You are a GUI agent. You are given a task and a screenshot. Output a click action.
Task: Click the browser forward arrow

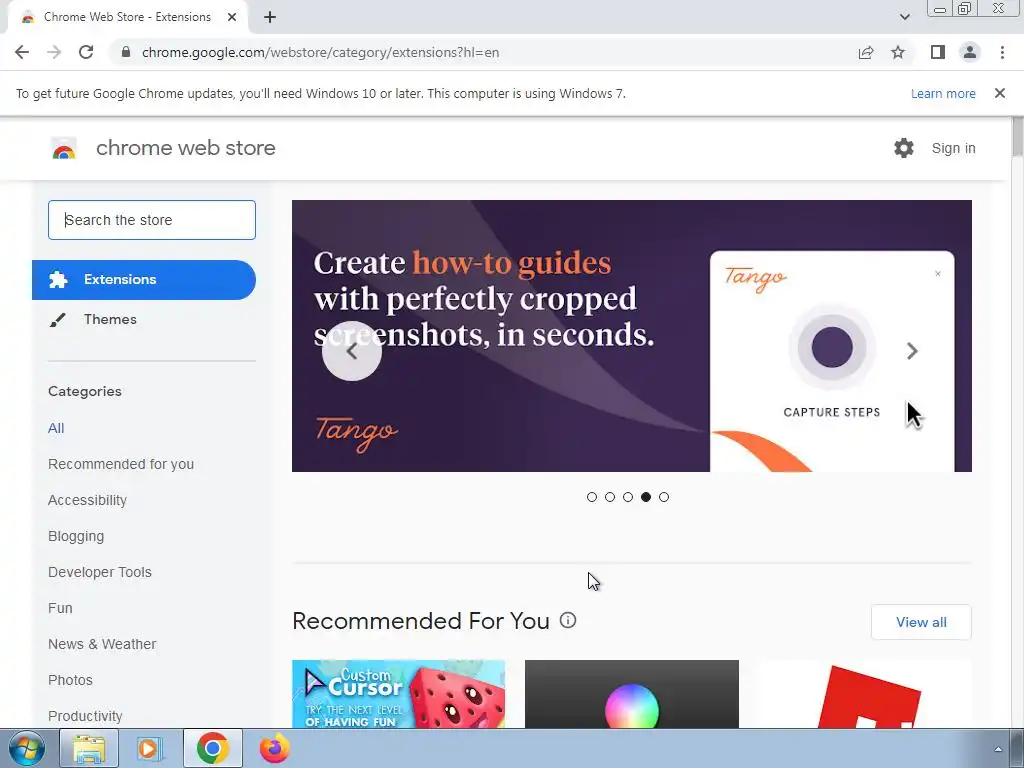pyautogui.click(x=54, y=52)
